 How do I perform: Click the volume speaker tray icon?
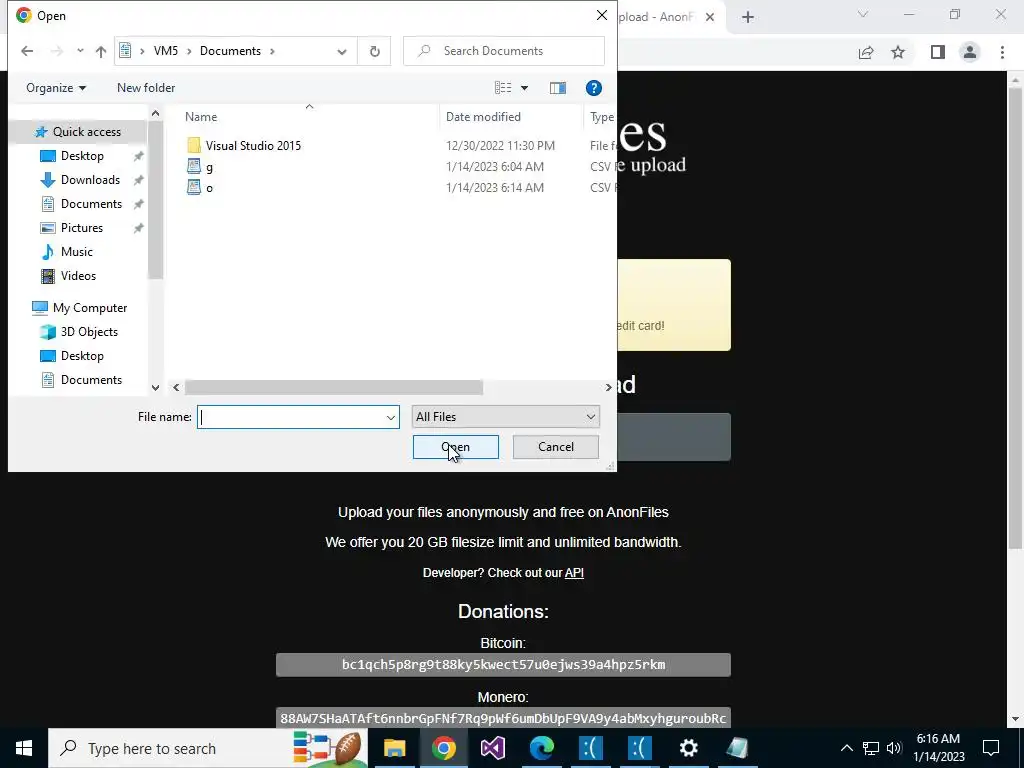coord(893,748)
